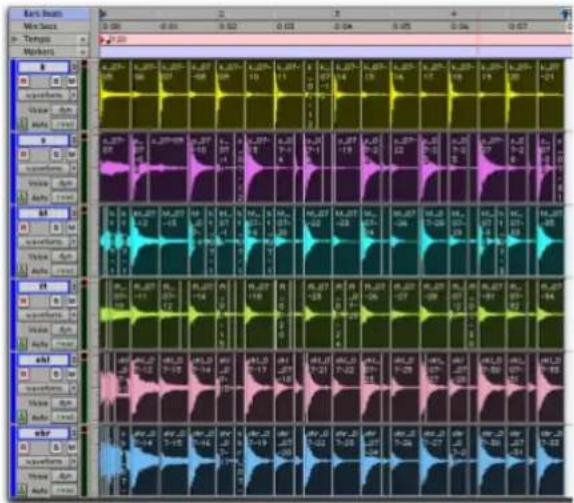574x503 pixels.
Task: Solo the s track
Action: coord(56,154)
